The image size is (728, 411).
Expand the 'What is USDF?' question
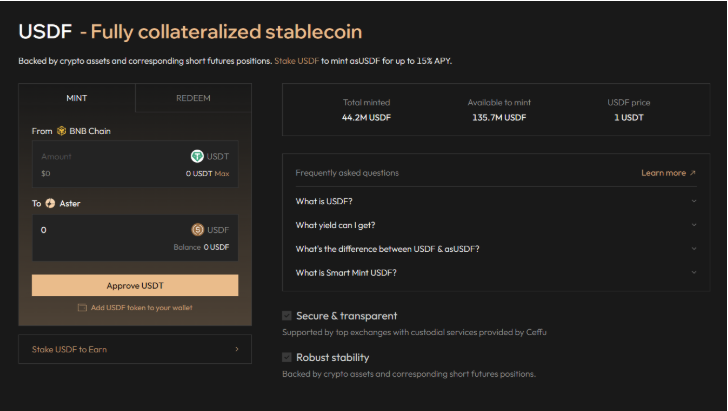[x=693, y=201]
